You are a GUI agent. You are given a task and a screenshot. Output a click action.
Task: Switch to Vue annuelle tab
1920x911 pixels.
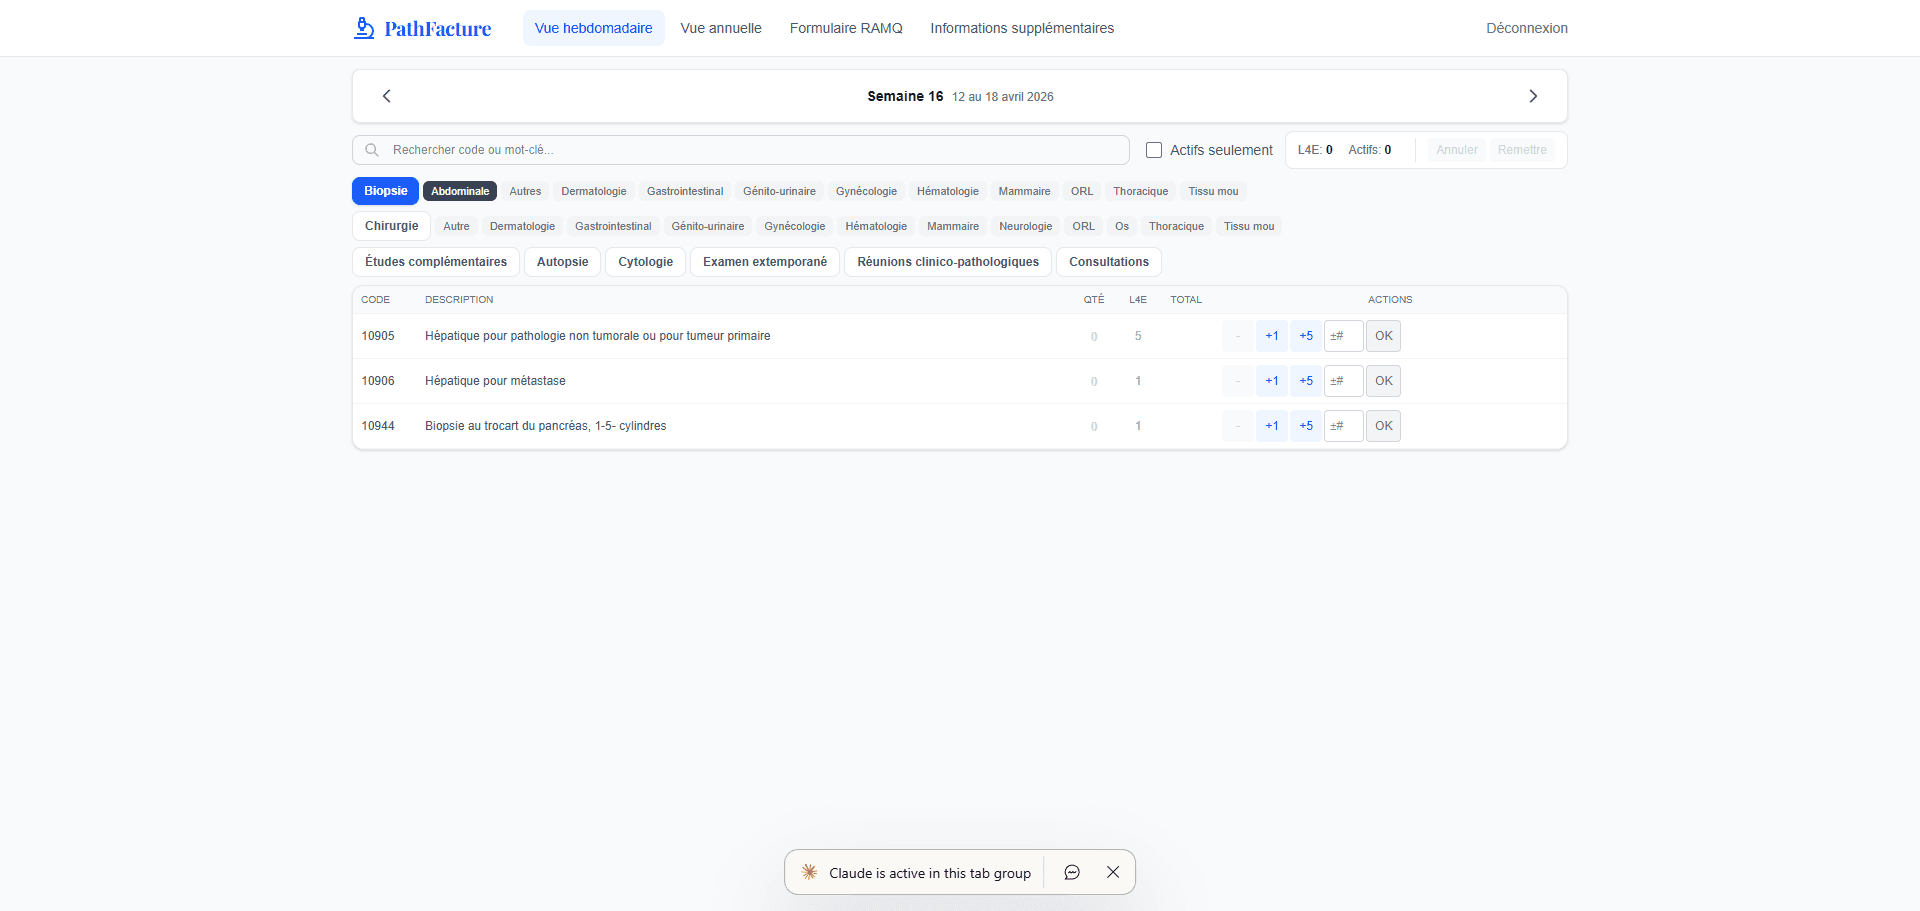click(x=720, y=28)
